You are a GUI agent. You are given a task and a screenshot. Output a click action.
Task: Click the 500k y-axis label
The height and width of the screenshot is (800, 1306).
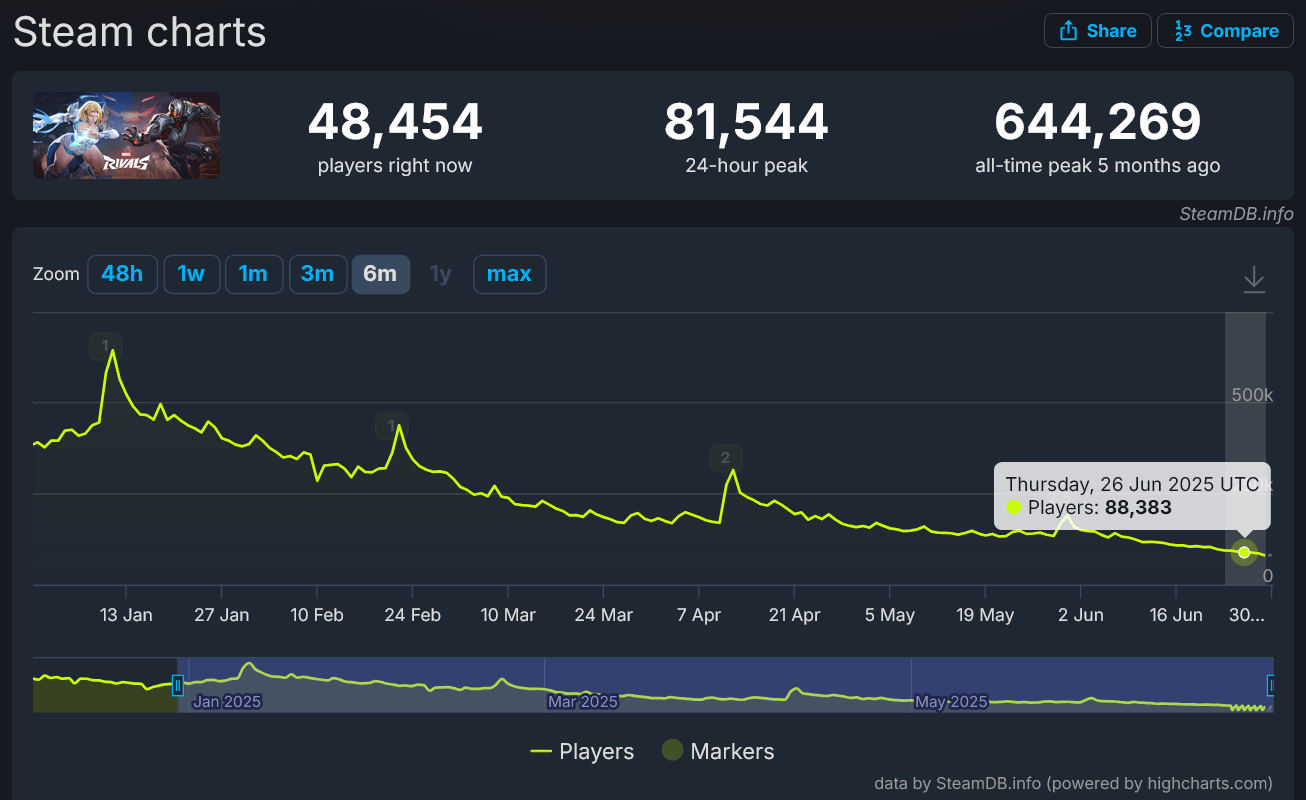1252,395
